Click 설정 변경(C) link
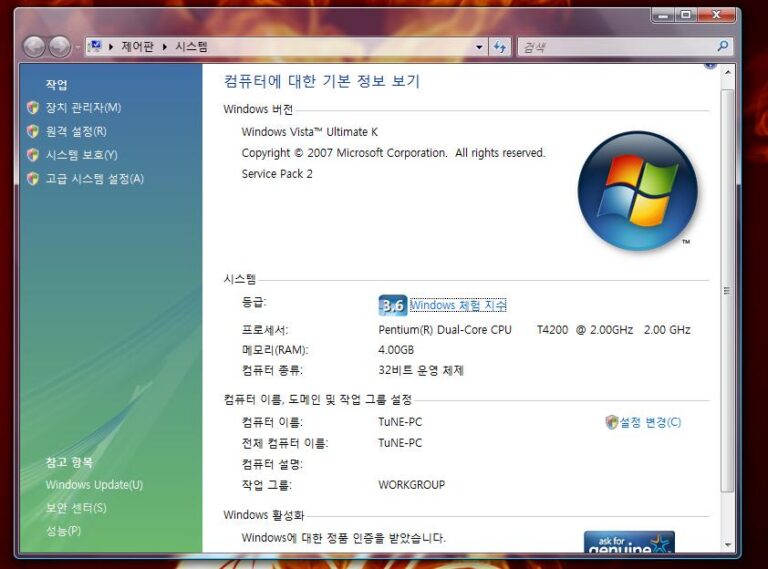768x569 pixels. tap(650, 422)
